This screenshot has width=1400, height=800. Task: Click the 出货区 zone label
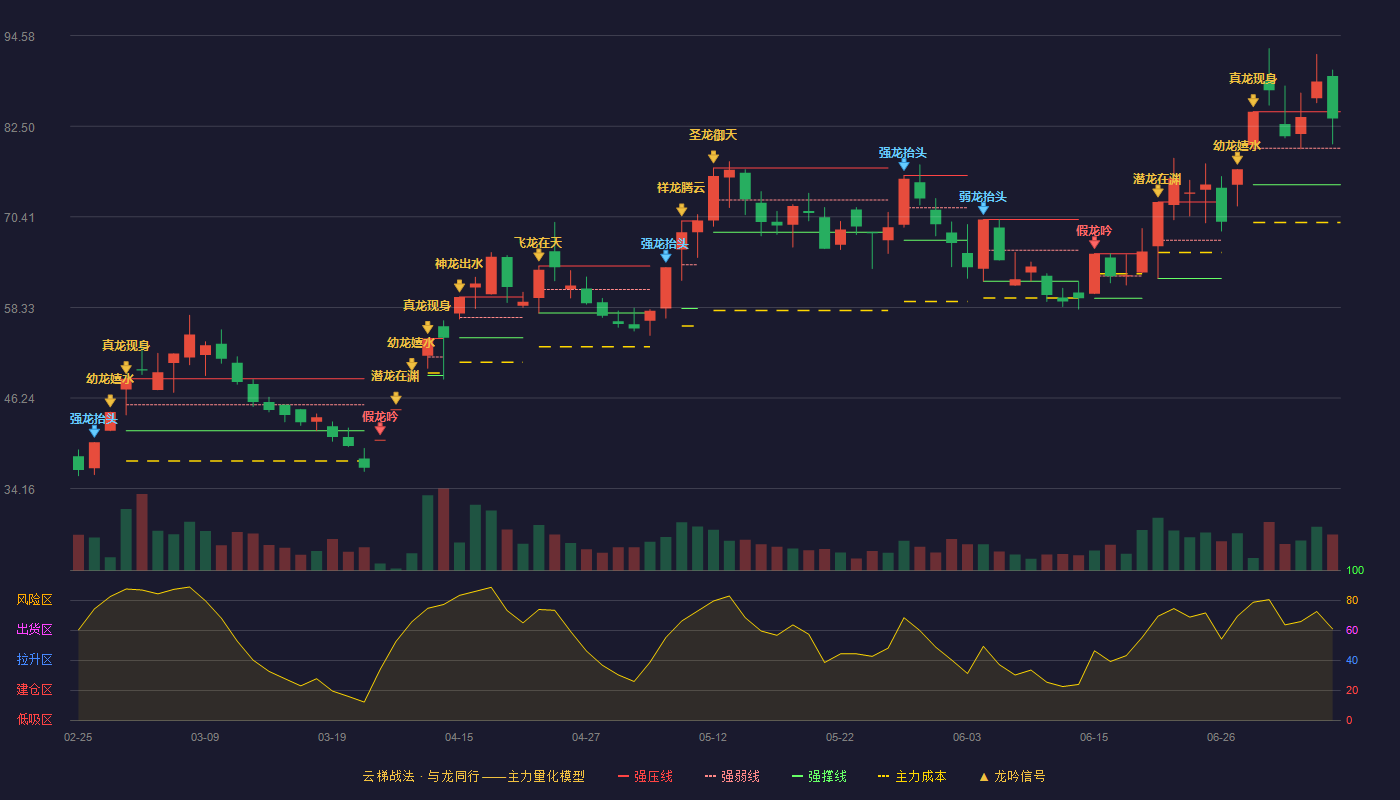[x=34, y=630]
